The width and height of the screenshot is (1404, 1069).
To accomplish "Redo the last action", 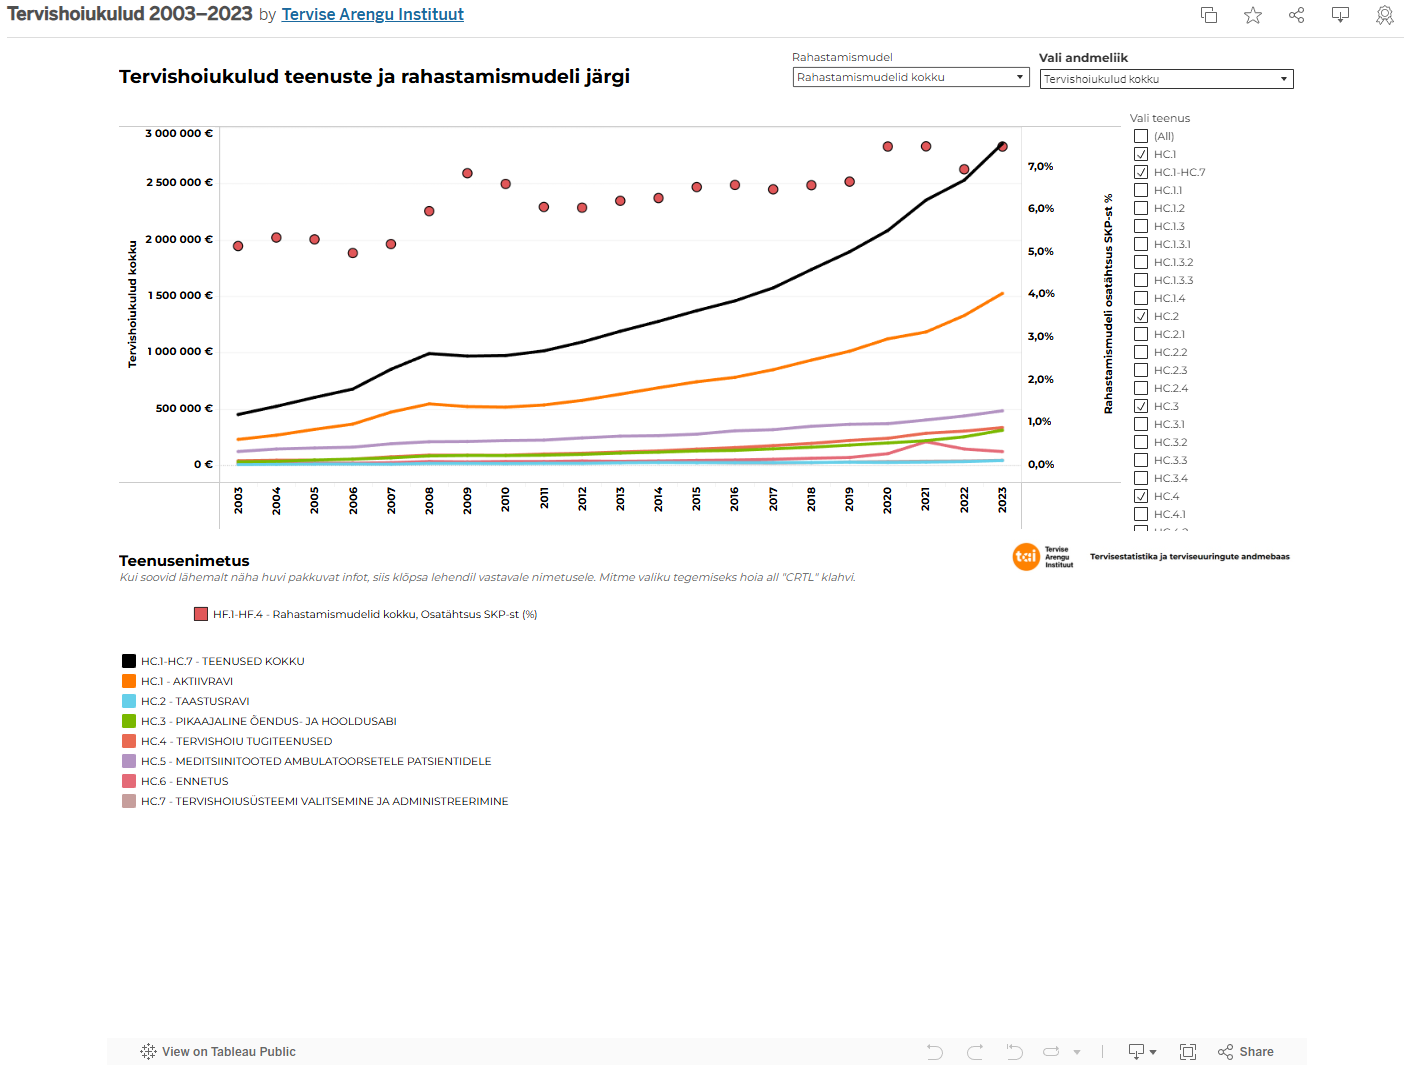I will [x=974, y=1051].
